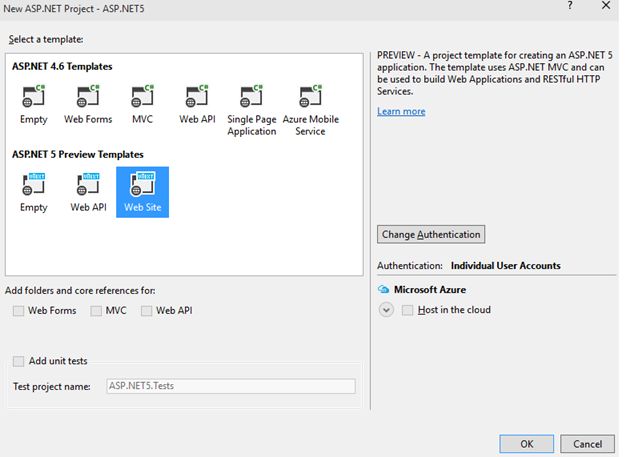This screenshot has height=457, width=626.
Task: Tick the MVC references checkbox
Action: pyautogui.click(x=96, y=311)
